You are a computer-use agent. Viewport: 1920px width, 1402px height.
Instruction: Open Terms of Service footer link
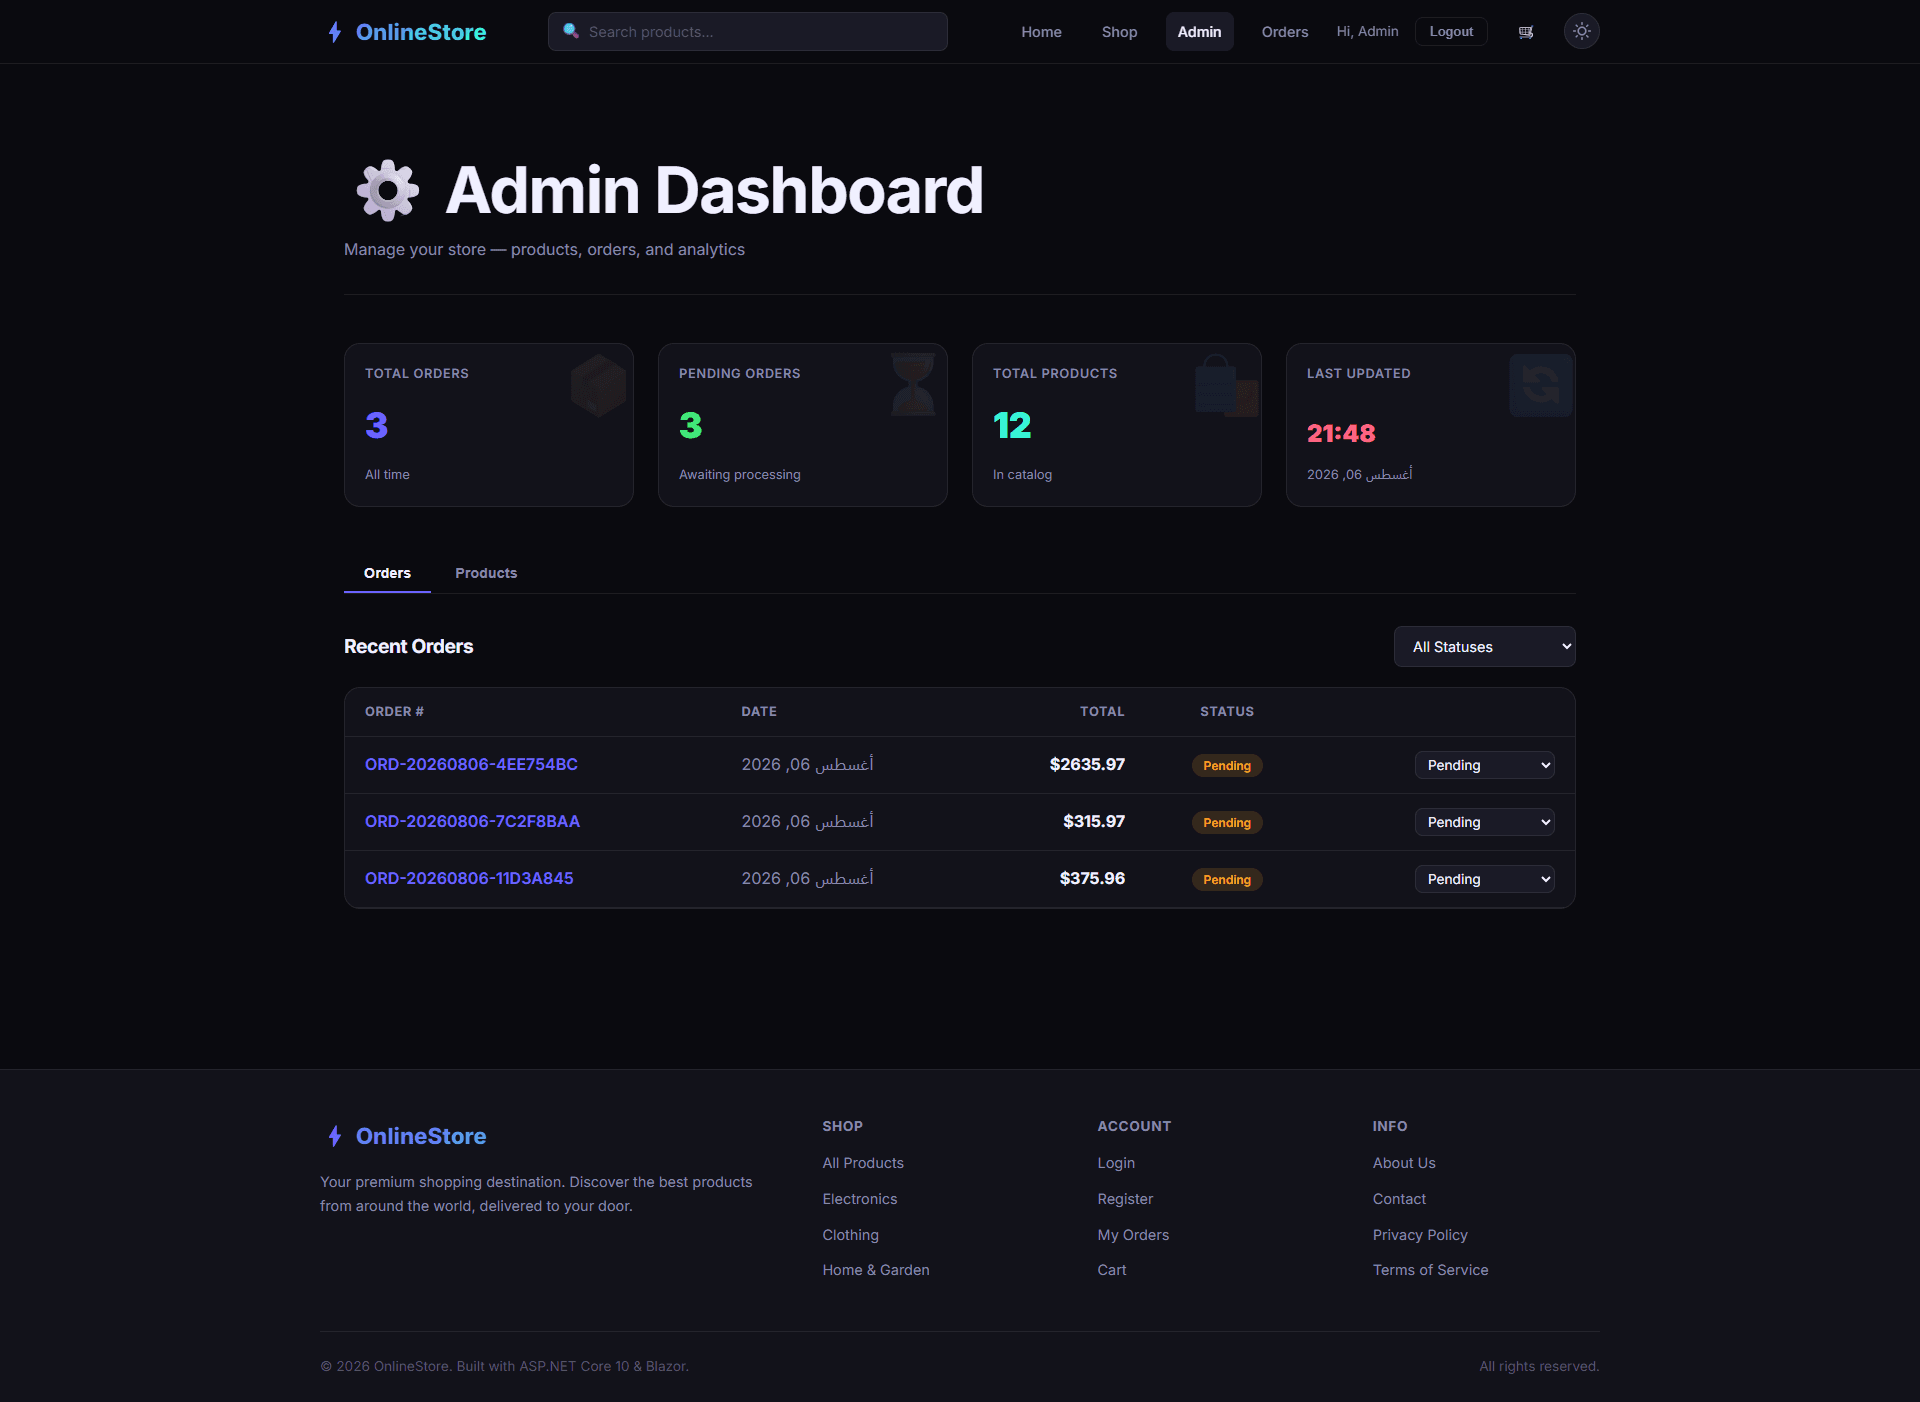pyautogui.click(x=1430, y=1270)
